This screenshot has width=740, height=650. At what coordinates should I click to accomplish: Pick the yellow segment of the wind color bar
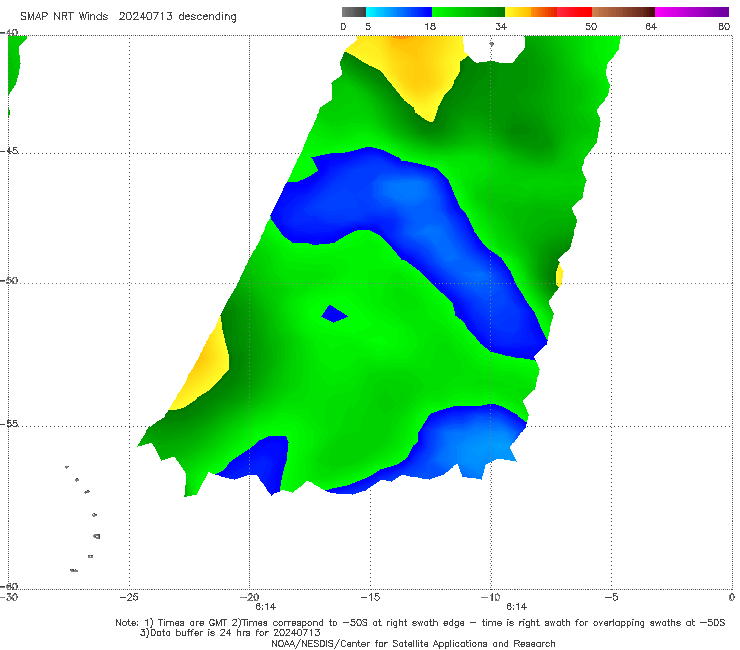click(518, 12)
